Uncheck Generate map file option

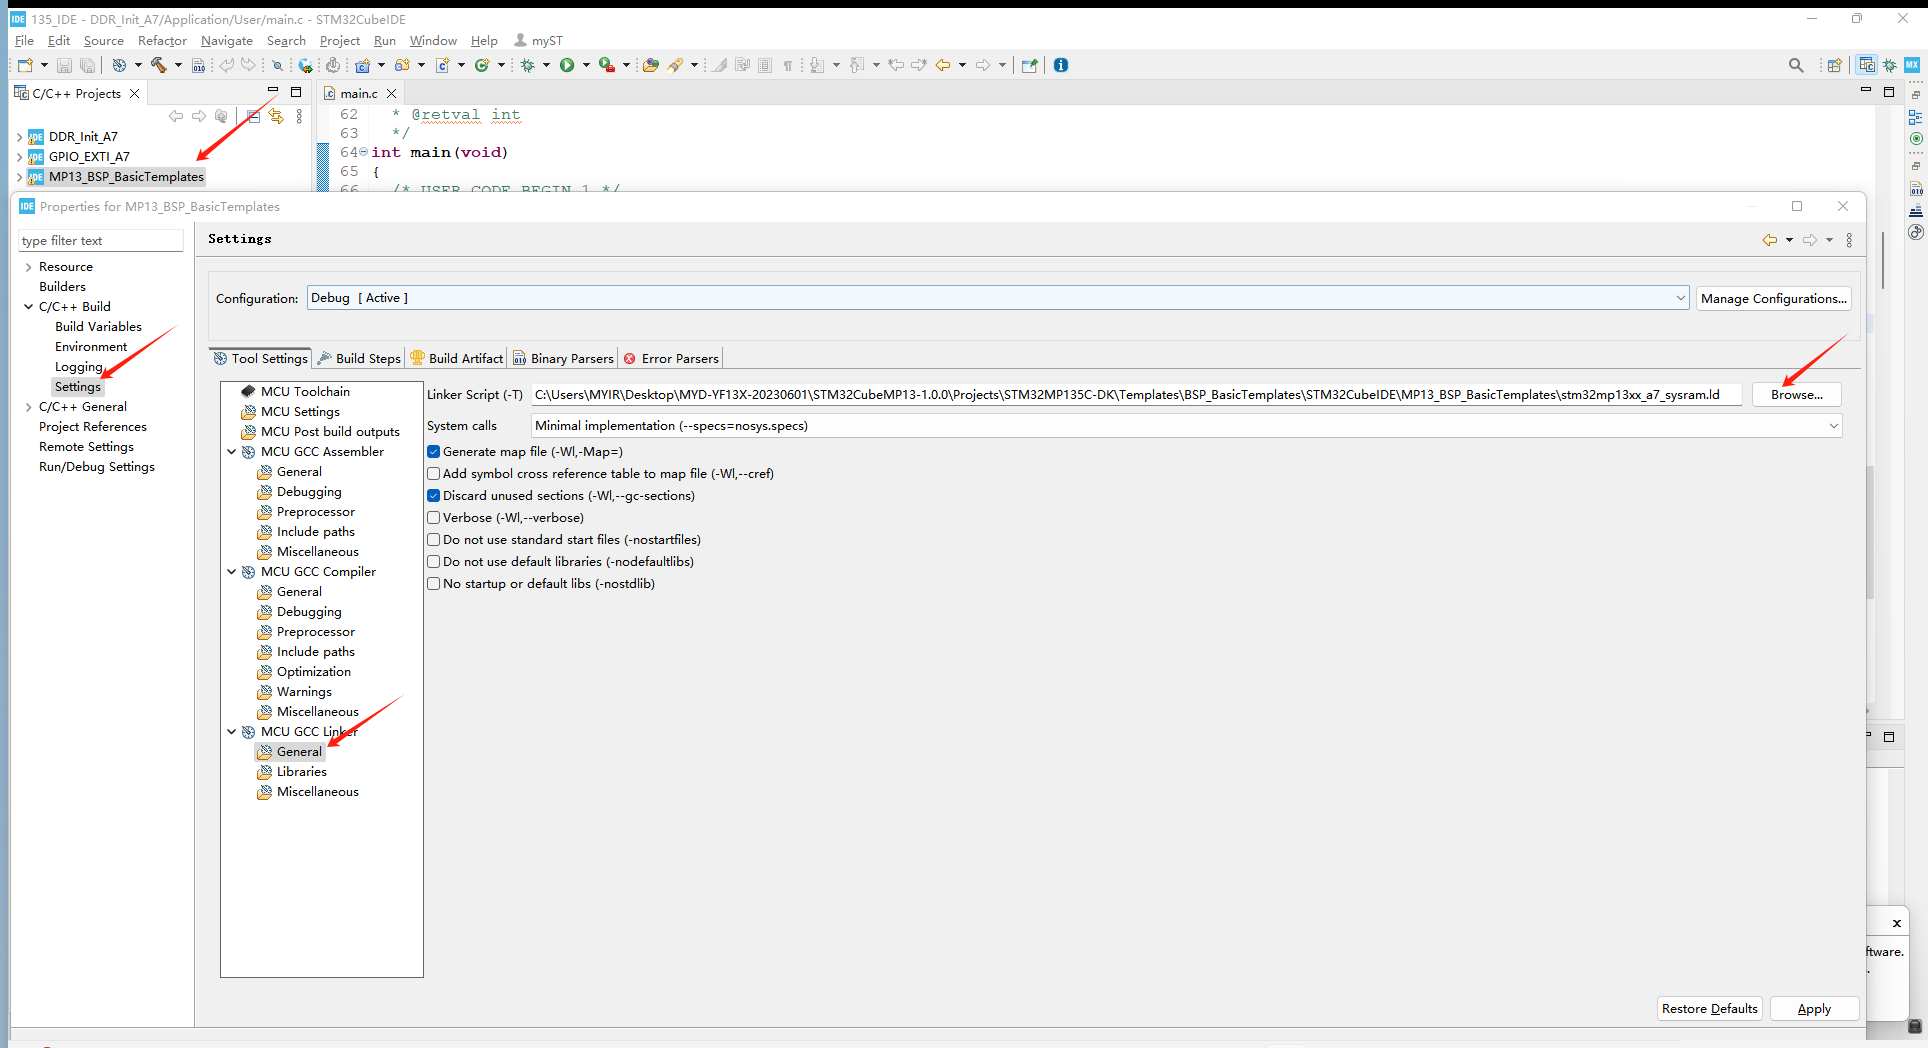(434, 452)
